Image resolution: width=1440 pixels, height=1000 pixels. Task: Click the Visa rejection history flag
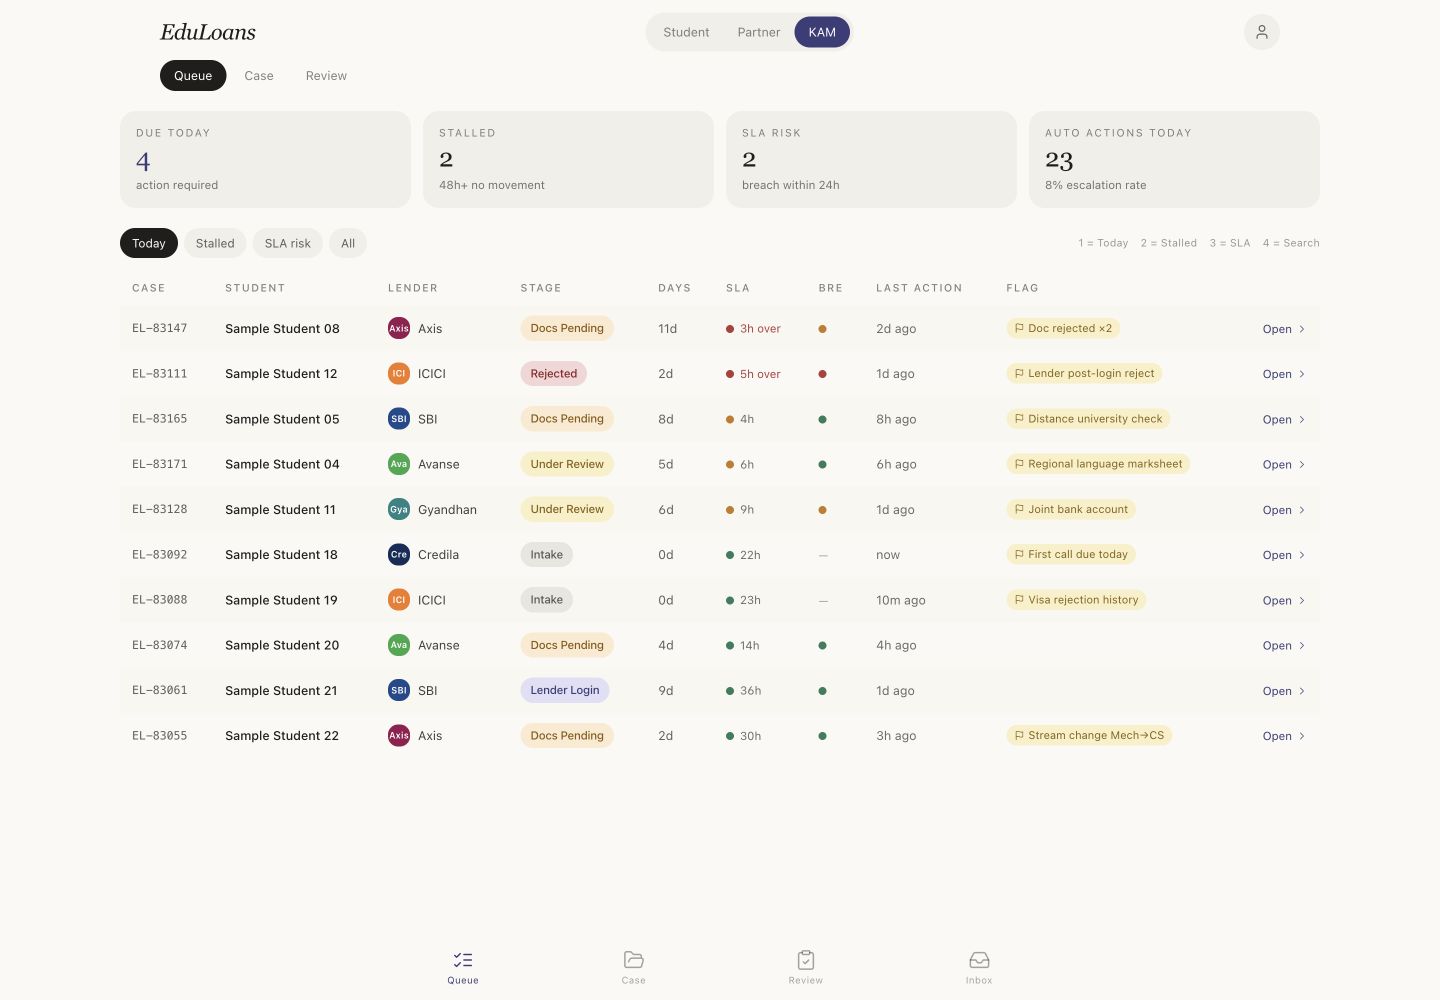1076,600
